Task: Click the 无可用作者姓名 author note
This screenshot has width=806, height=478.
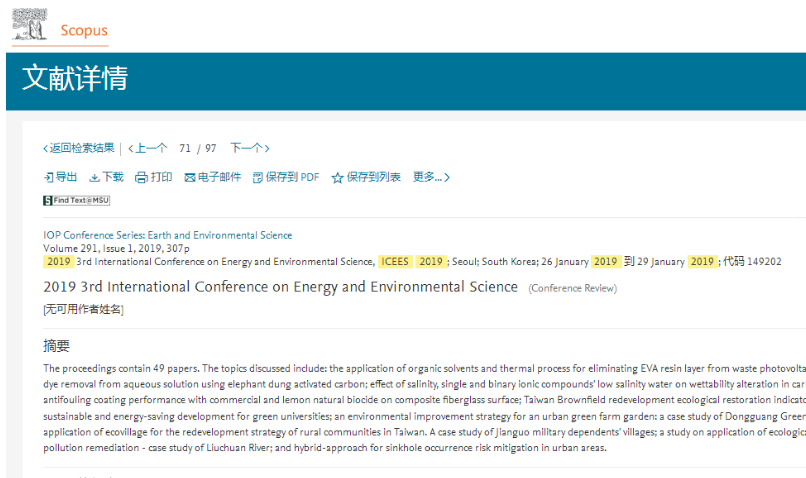Action: pyautogui.click(x=83, y=309)
